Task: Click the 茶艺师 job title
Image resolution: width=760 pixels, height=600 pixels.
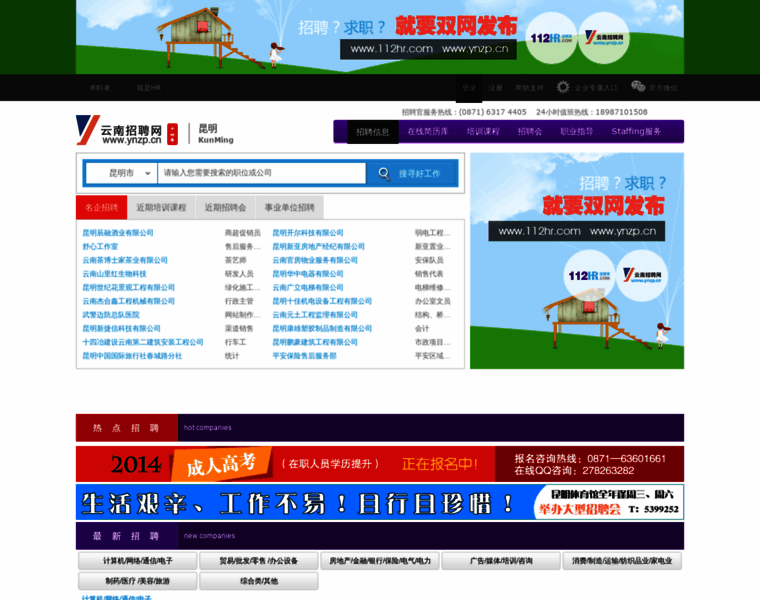Action: pos(236,260)
